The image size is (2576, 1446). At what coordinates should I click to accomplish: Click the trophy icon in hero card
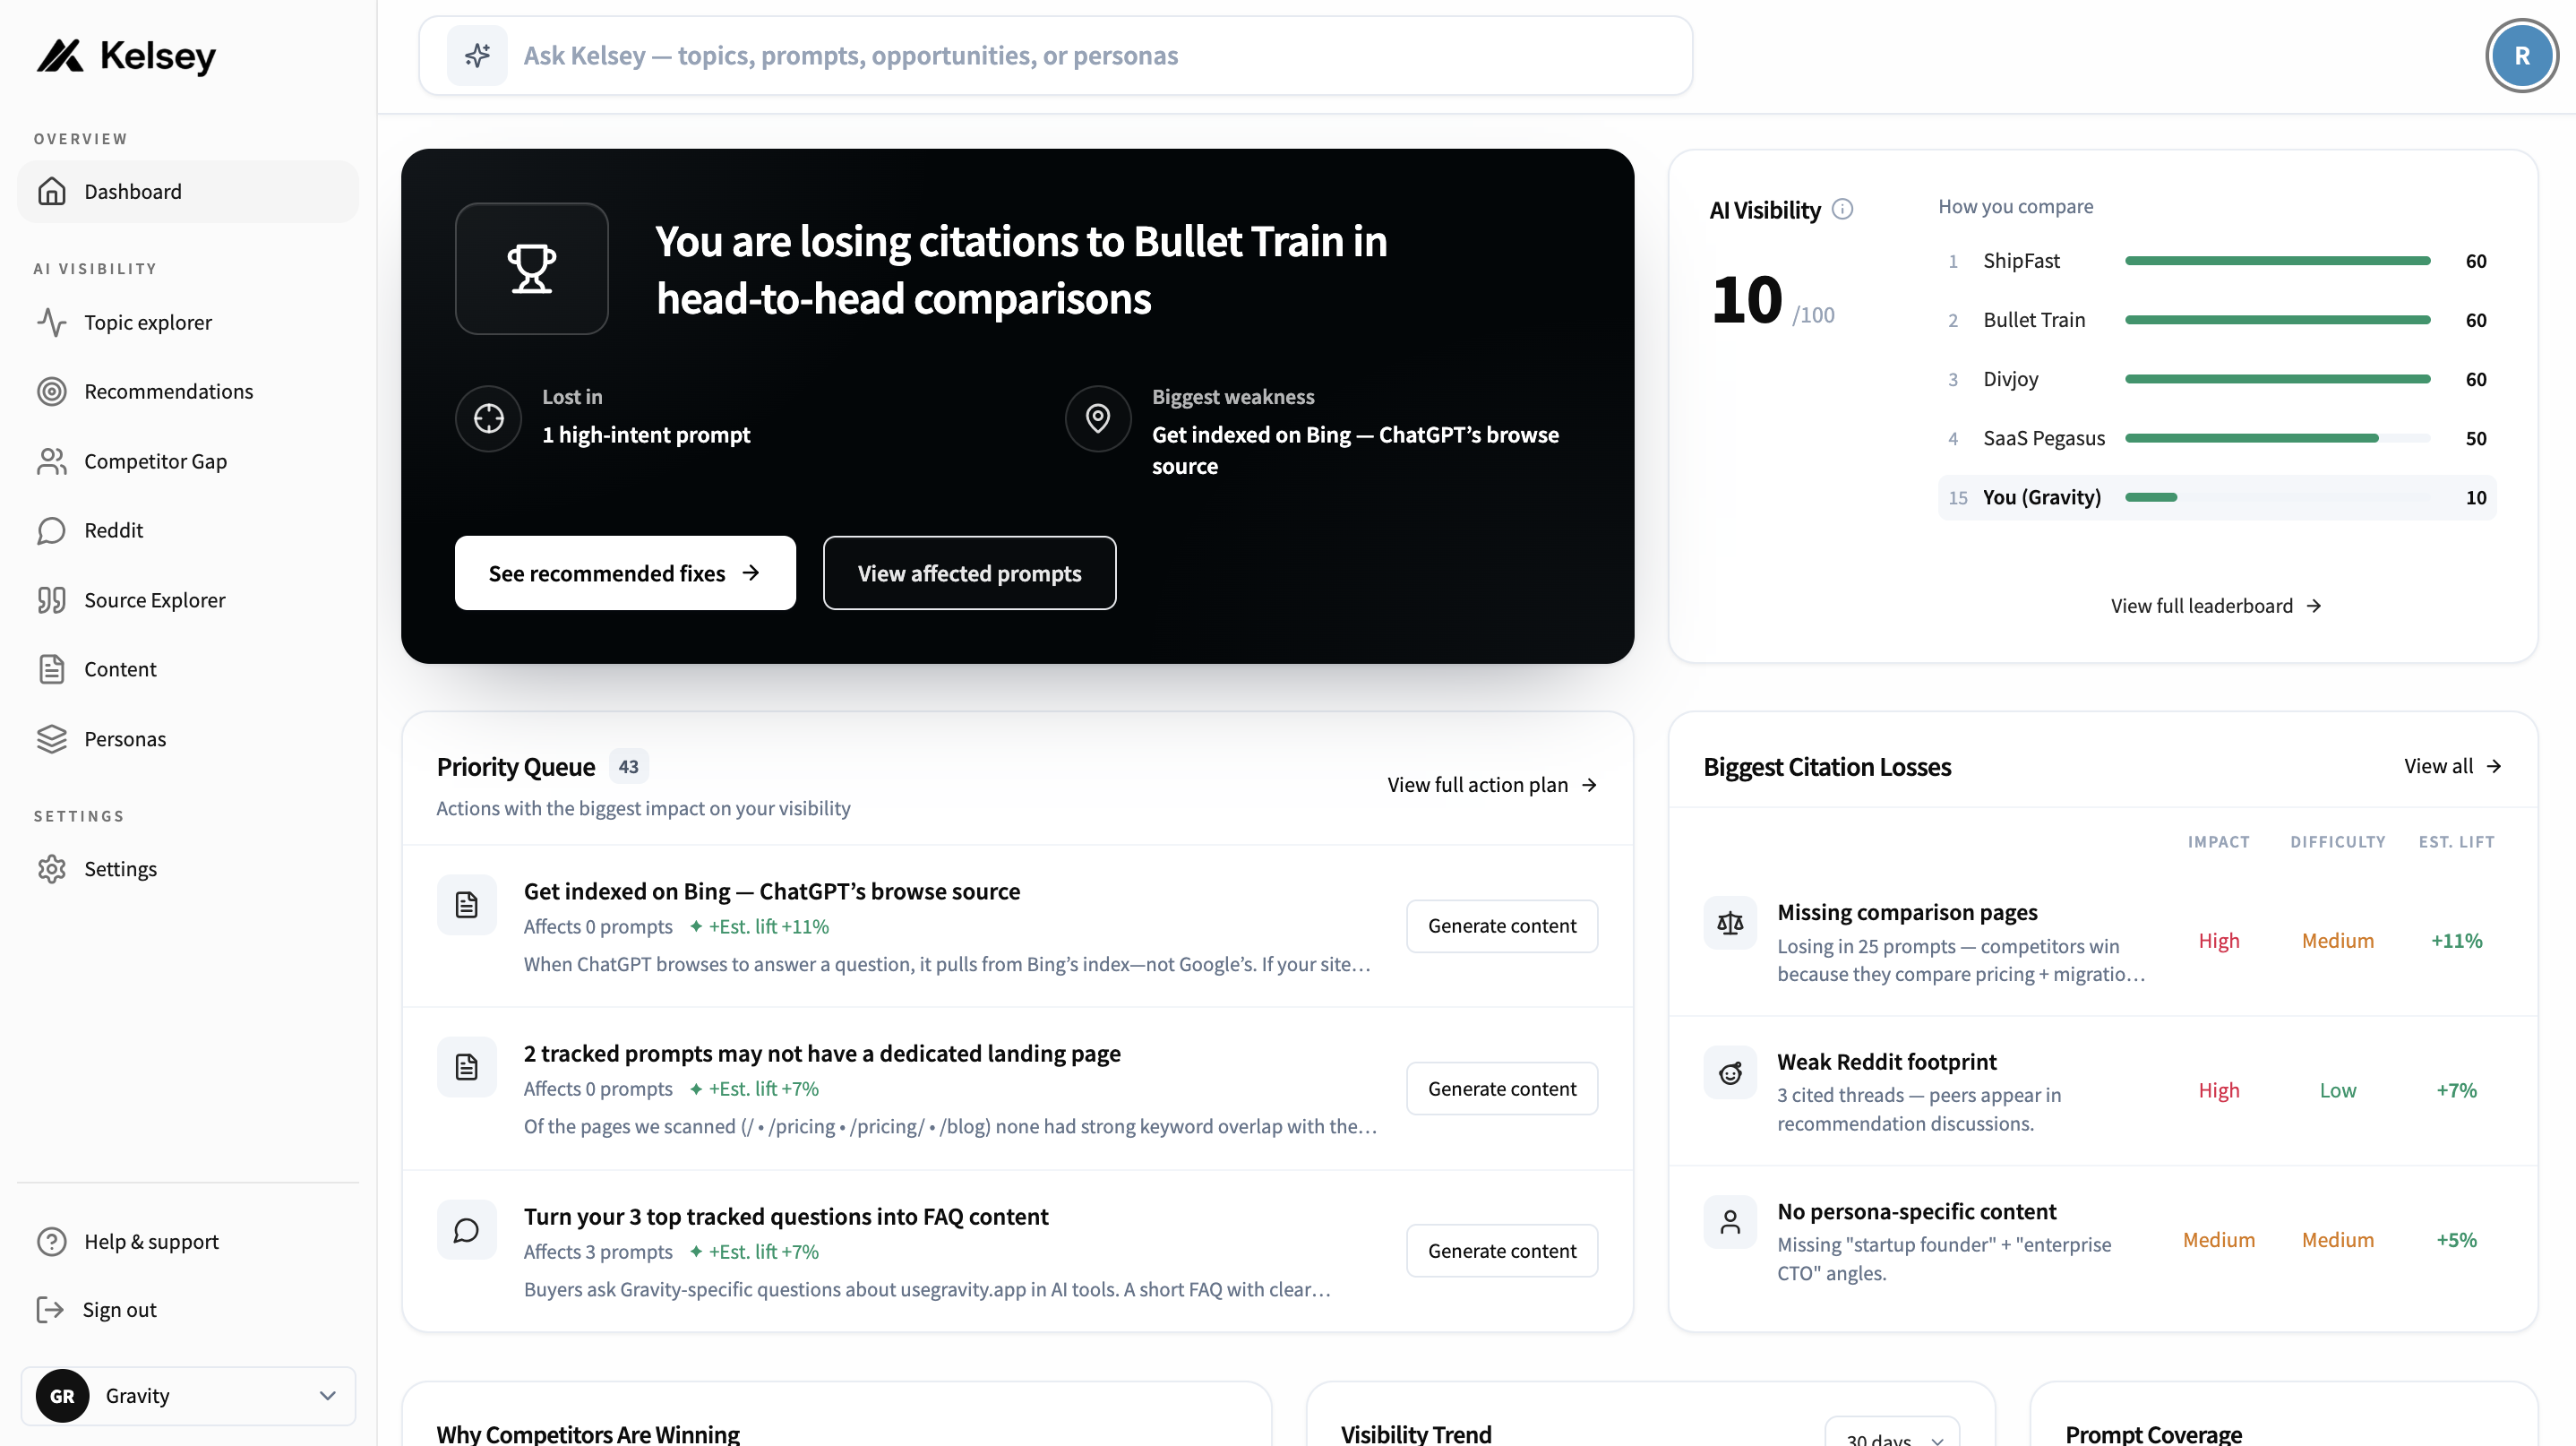[532, 269]
